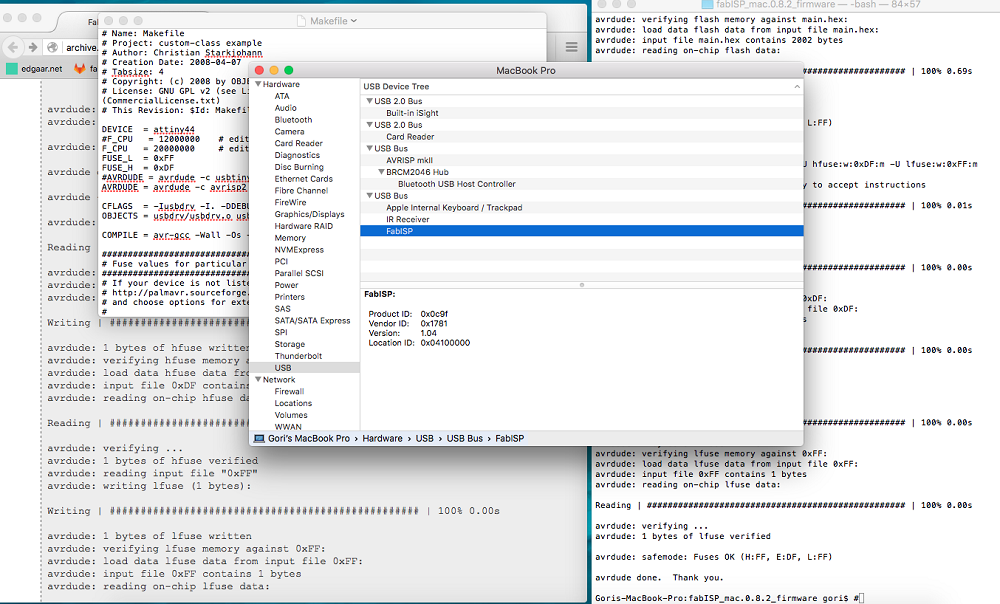Select WWAN under Network
1000x604 pixels.
click(288, 427)
